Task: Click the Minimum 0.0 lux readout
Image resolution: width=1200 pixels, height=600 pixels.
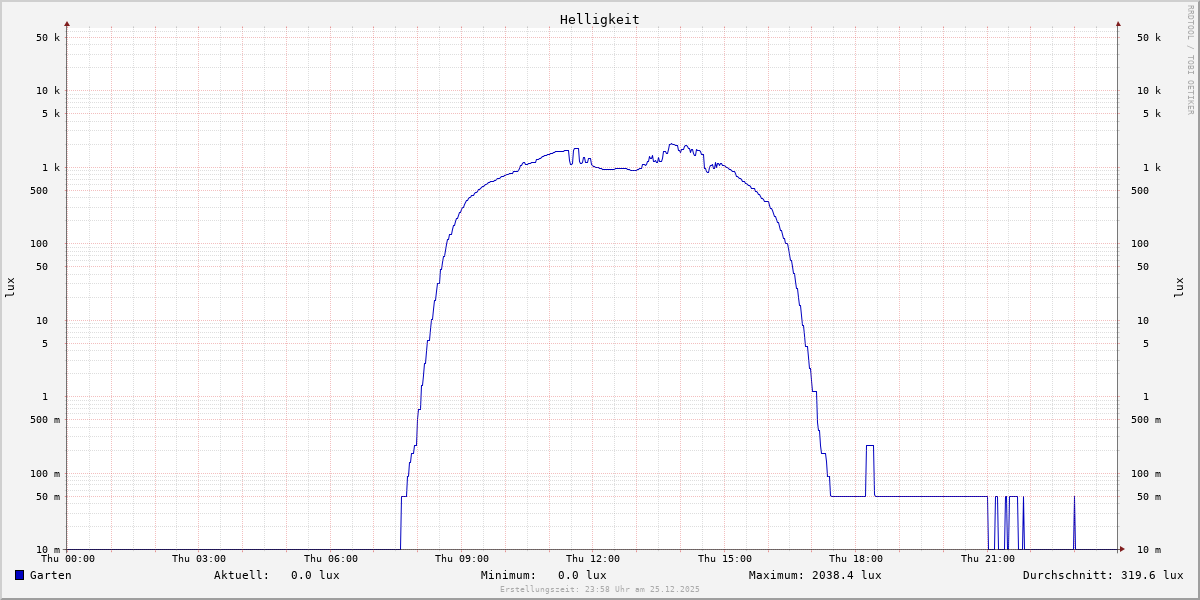Action: [x=543, y=575]
